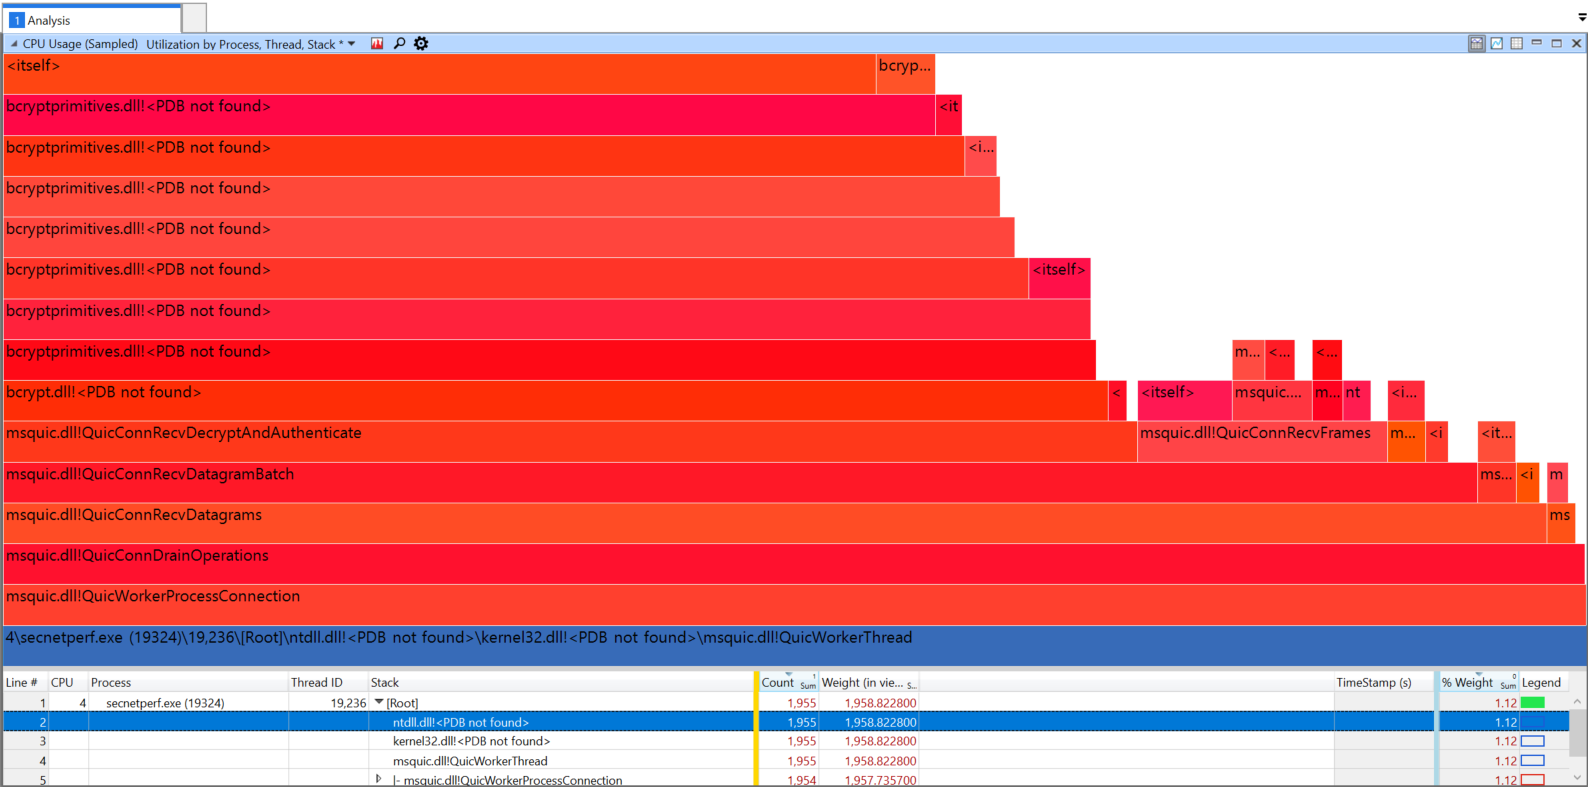Image resolution: width=1588 pixels, height=787 pixels.
Task: Switch to the Analysis tab
Action: point(92,19)
